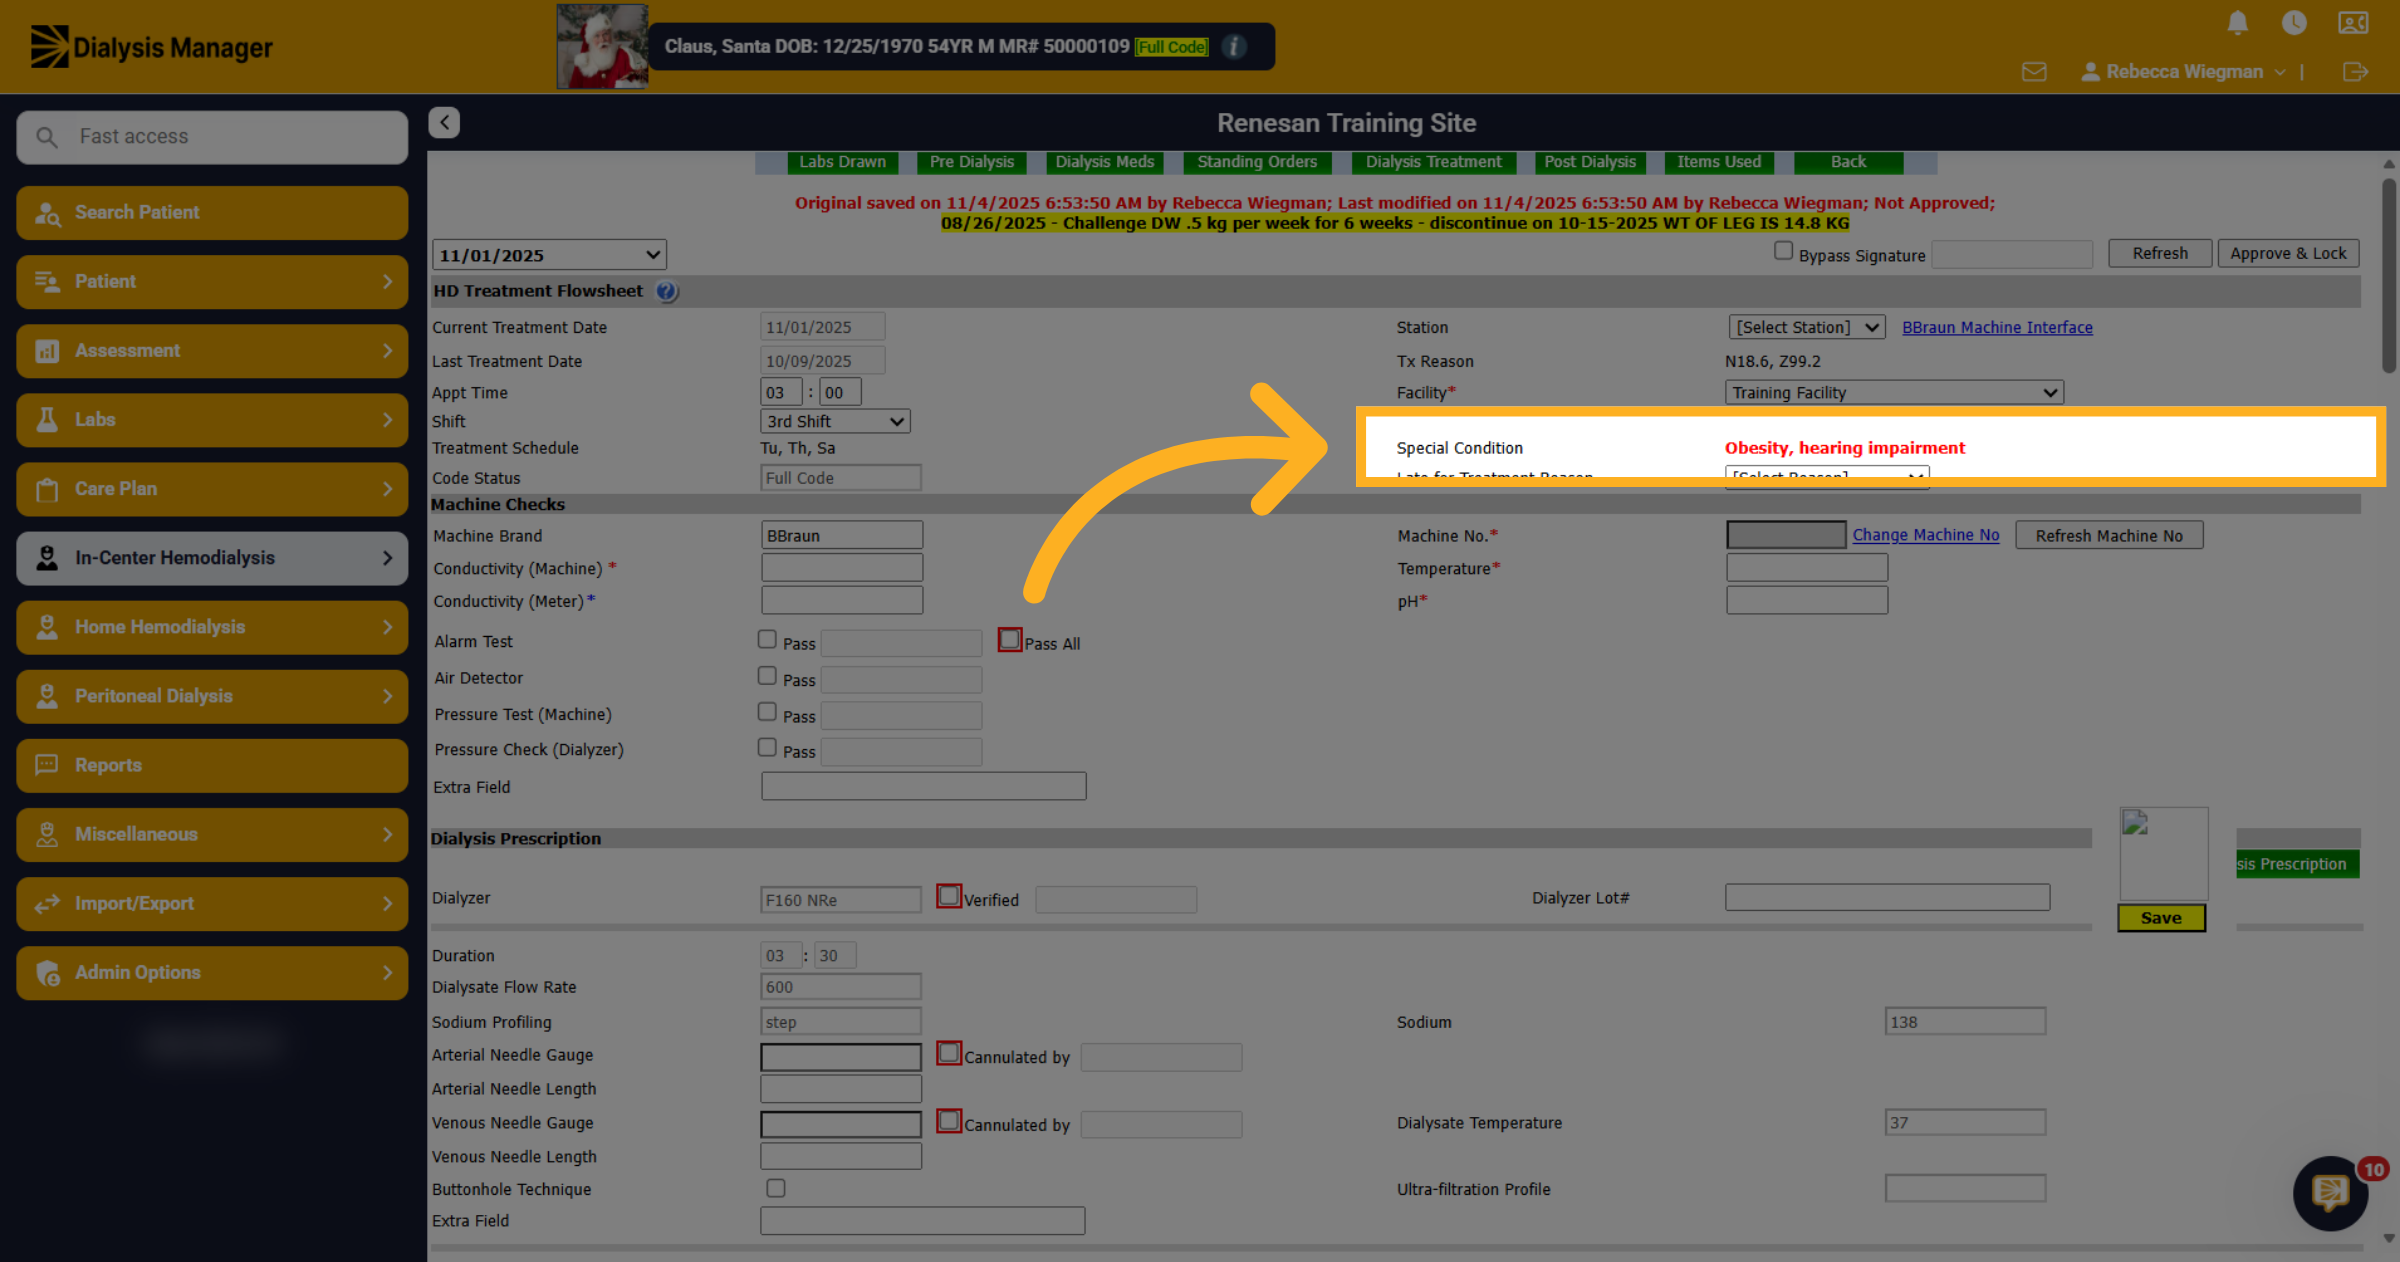The width and height of the screenshot is (2400, 1262).
Task: Switch to the Pre Dialysis tab
Action: click(971, 162)
